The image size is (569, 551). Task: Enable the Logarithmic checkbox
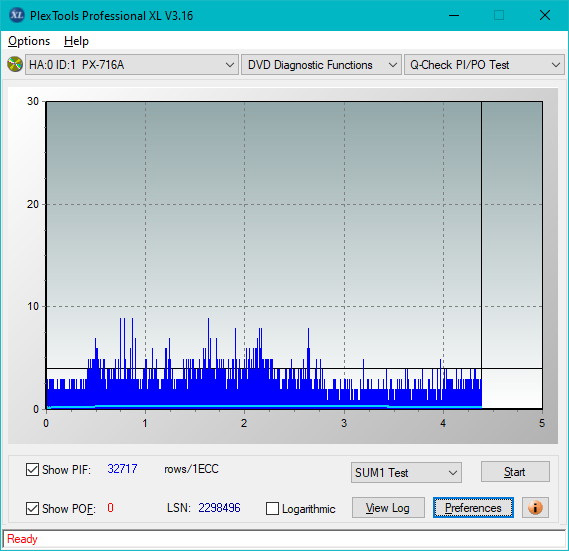(x=273, y=509)
